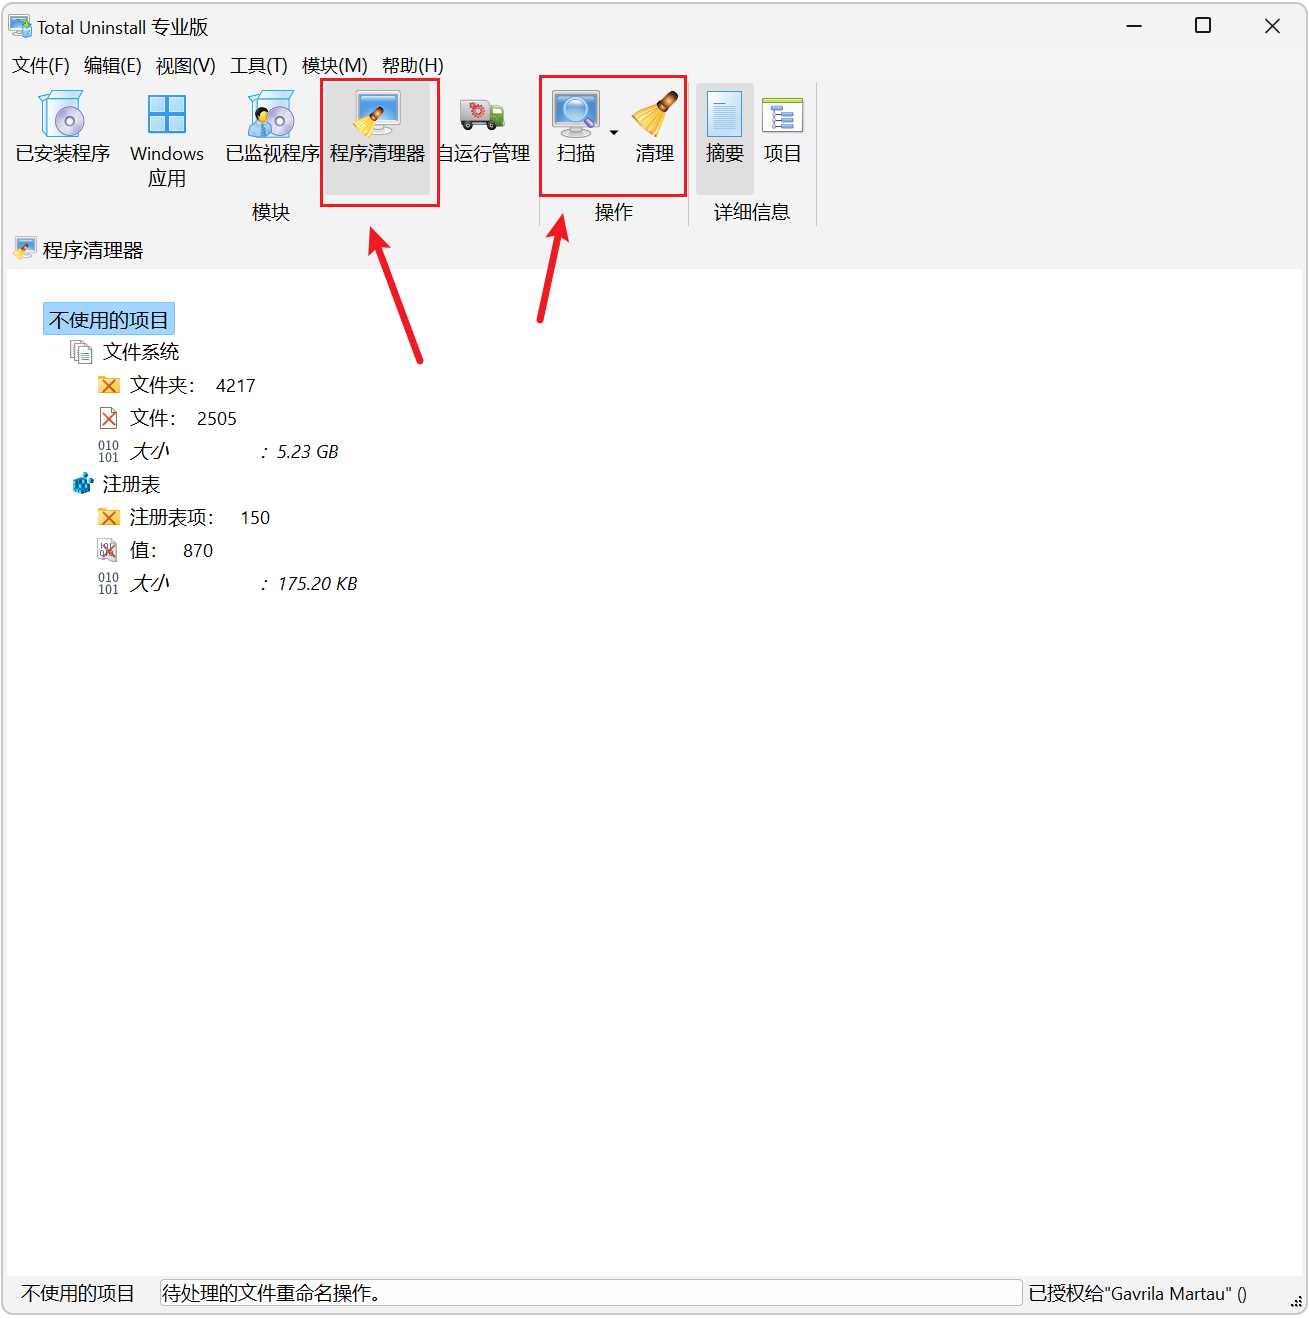Click the orange icon beside 注册表项
The width and height of the screenshot is (1309, 1318).
[x=109, y=517]
